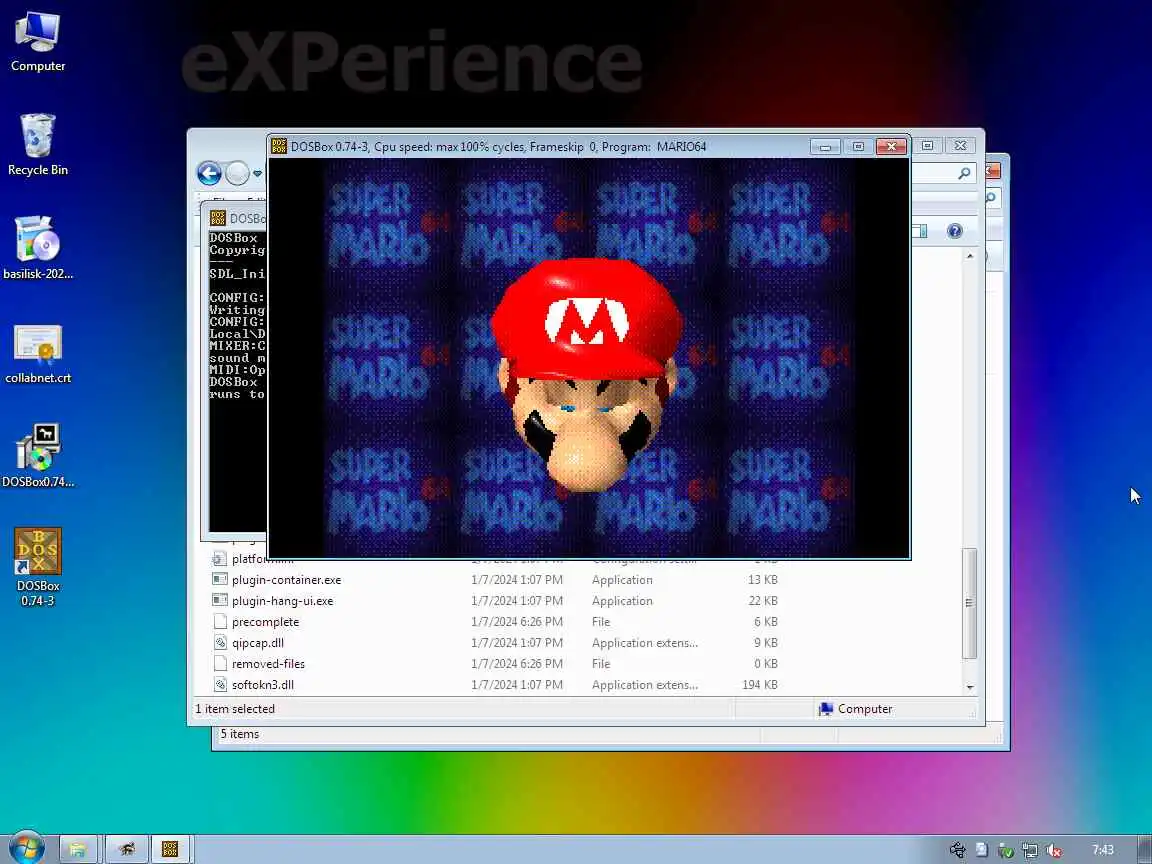Click the 194 KB size cell
1152x864 pixels.
(x=760, y=685)
